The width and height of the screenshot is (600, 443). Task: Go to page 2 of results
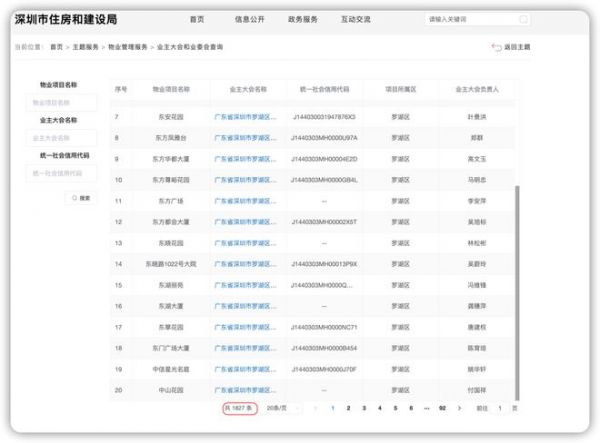pyautogui.click(x=348, y=408)
